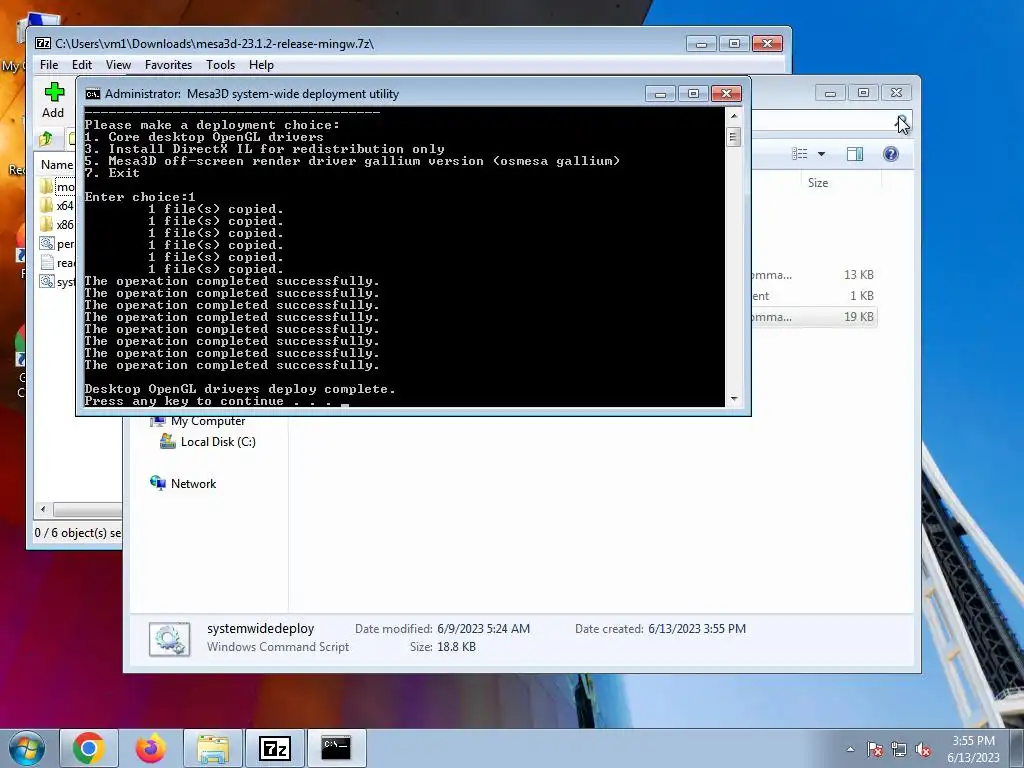Open the Edit menu in 7-Zip

[82, 65]
